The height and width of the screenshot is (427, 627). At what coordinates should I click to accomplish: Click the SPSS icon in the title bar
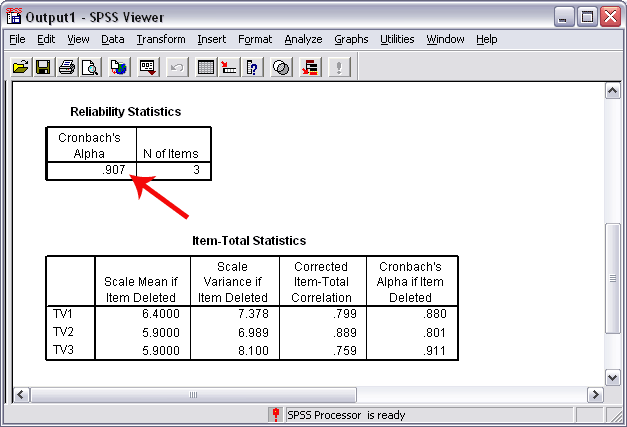point(14,16)
